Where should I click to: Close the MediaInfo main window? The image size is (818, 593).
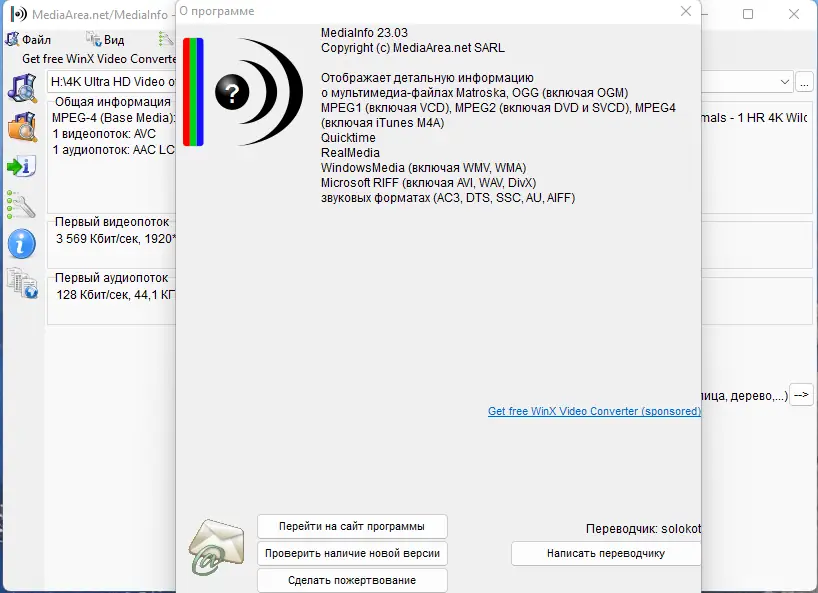793,14
